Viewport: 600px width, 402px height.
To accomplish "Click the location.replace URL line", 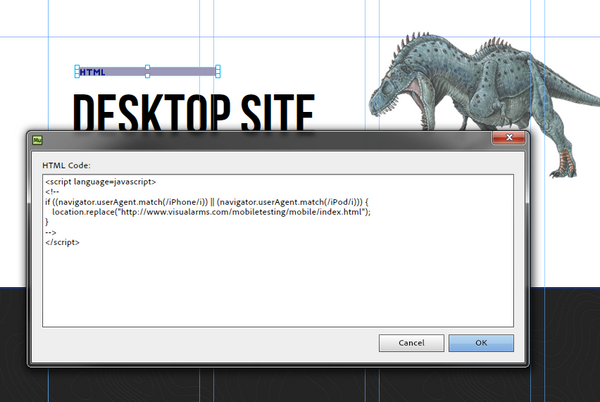I will tap(211, 212).
